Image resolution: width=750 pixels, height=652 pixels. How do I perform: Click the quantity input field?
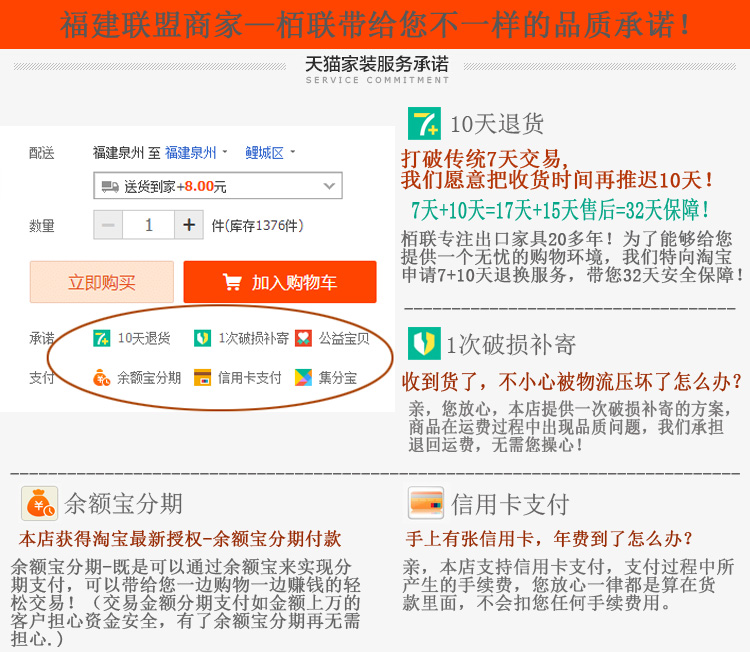[x=148, y=225]
